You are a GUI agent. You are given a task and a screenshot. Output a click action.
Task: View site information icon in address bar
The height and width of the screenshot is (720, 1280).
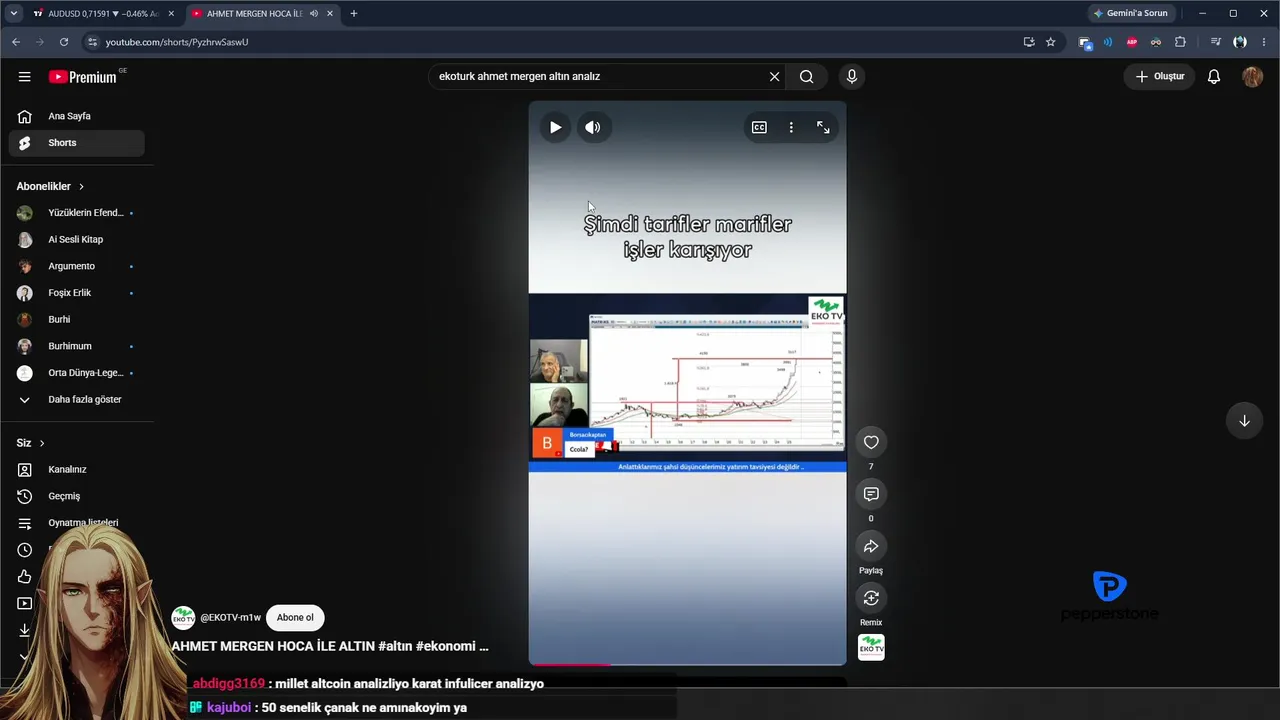click(x=92, y=42)
